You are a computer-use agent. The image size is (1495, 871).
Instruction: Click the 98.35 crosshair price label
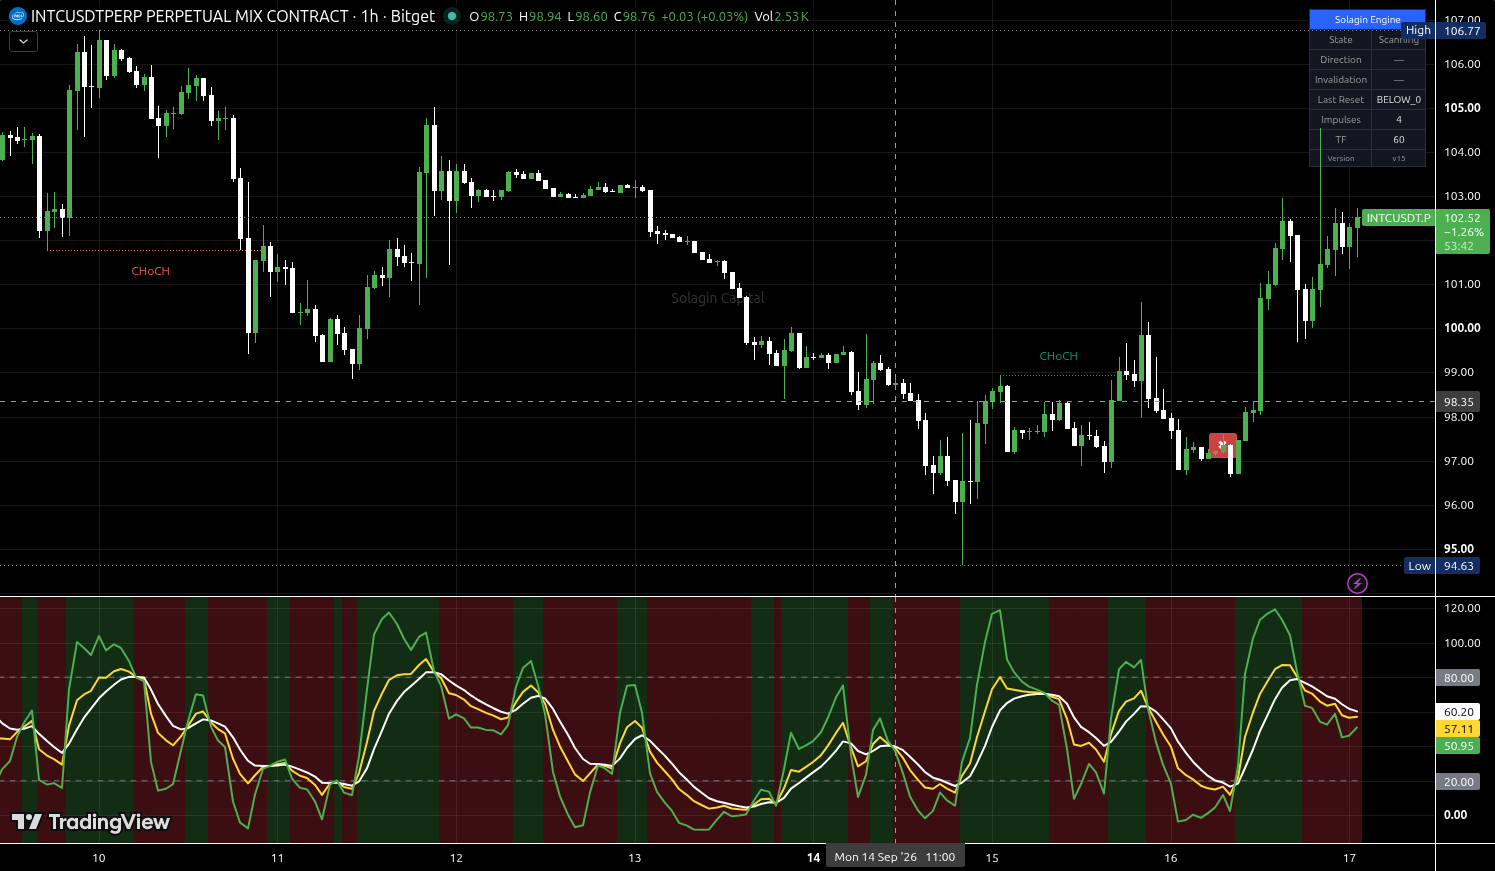tap(1459, 402)
